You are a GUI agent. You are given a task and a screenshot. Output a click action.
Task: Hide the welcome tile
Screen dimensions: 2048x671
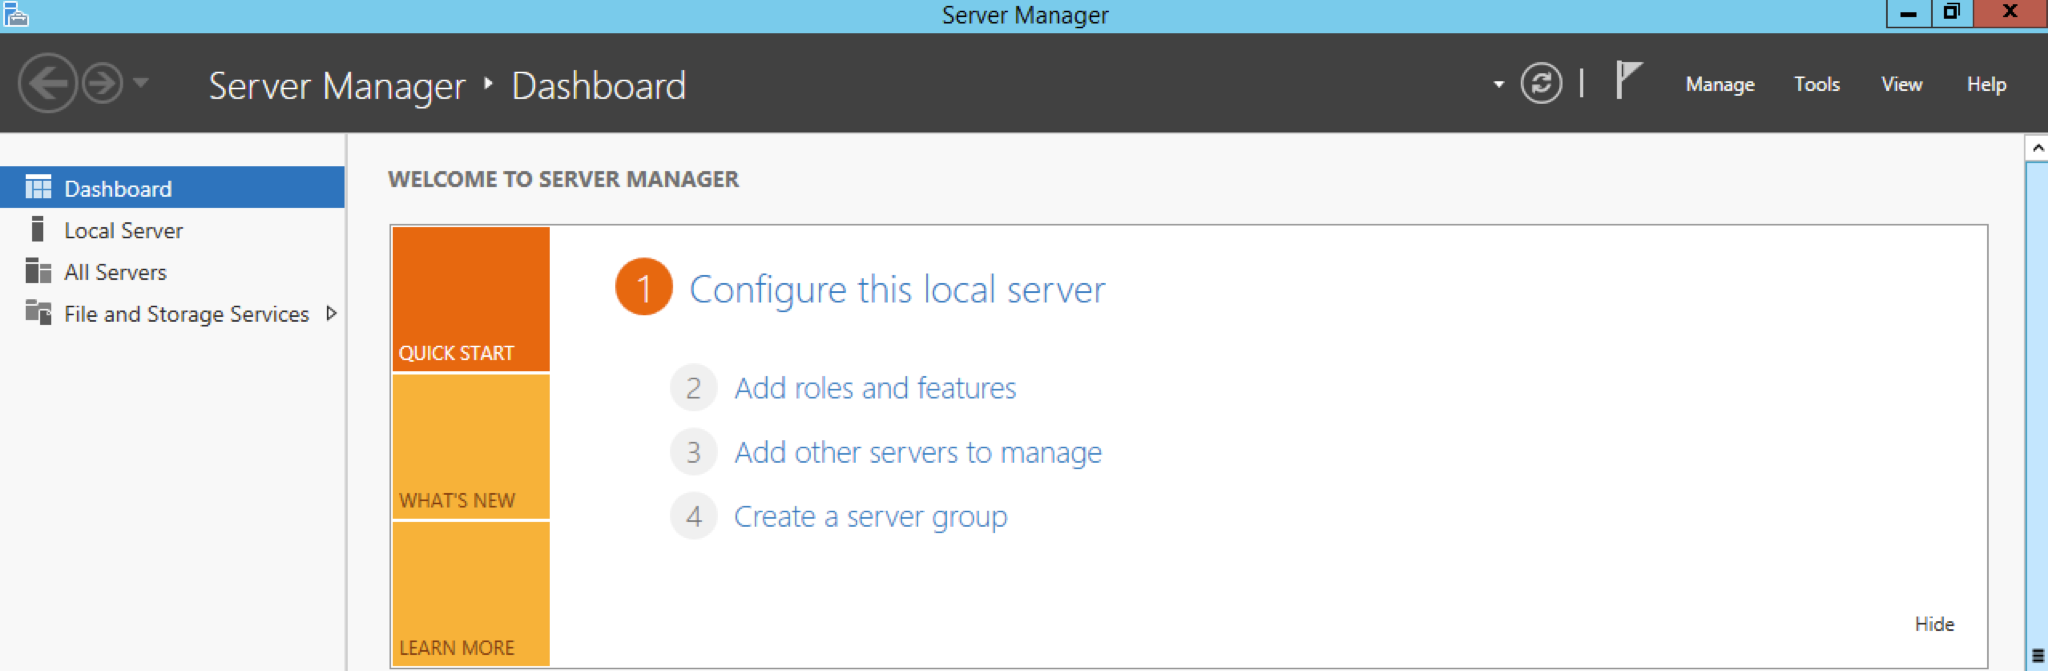coord(1934,624)
